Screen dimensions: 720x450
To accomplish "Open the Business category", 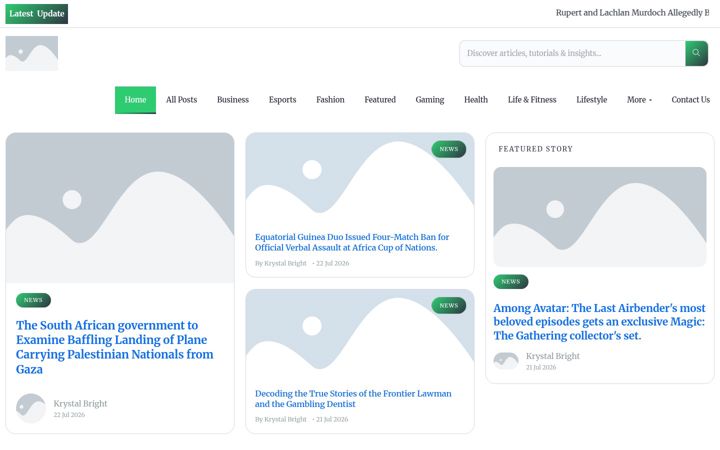I will coord(233,100).
